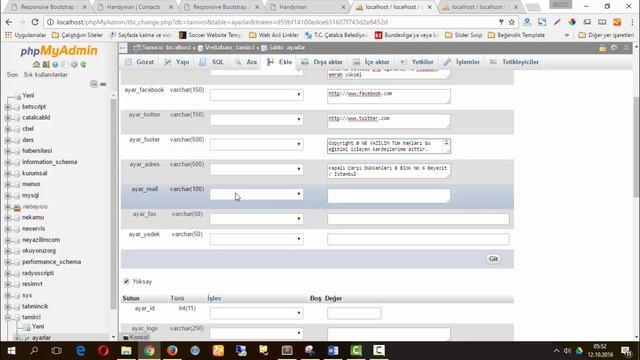Switch to the Yetkiler tab
This screenshot has width=640, height=360.
pyautogui.click(x=417, y=62)
